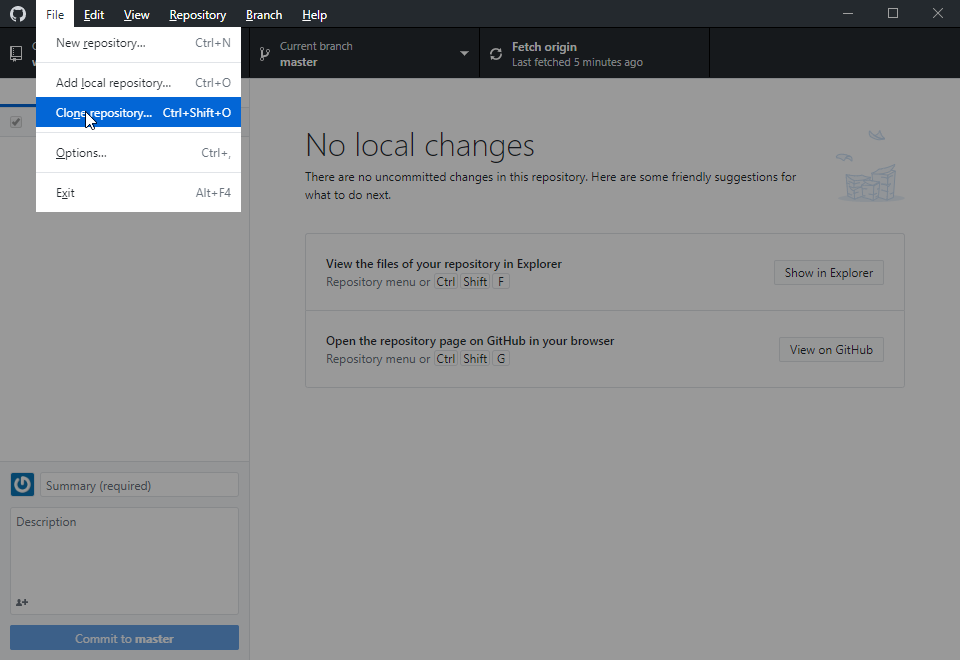Click the GitHub Octocat logo icon
Image resolution: width=960 pixels, height=660 pixels.
coord(18,14)
